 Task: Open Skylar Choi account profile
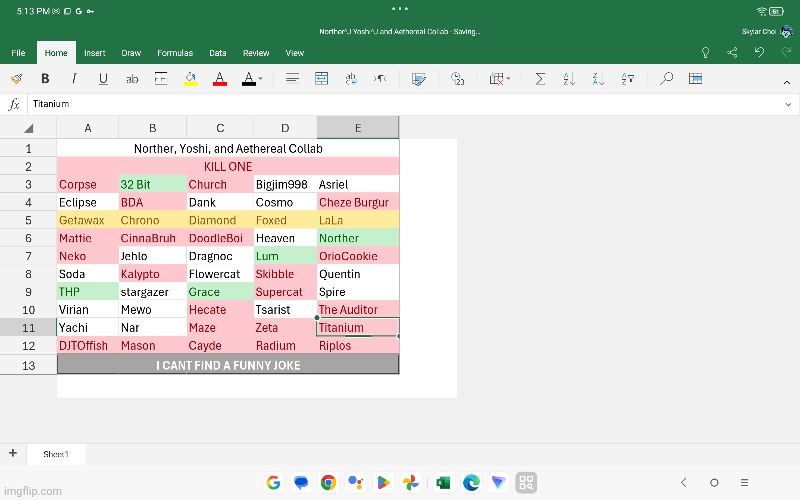(x=767, y=32)
